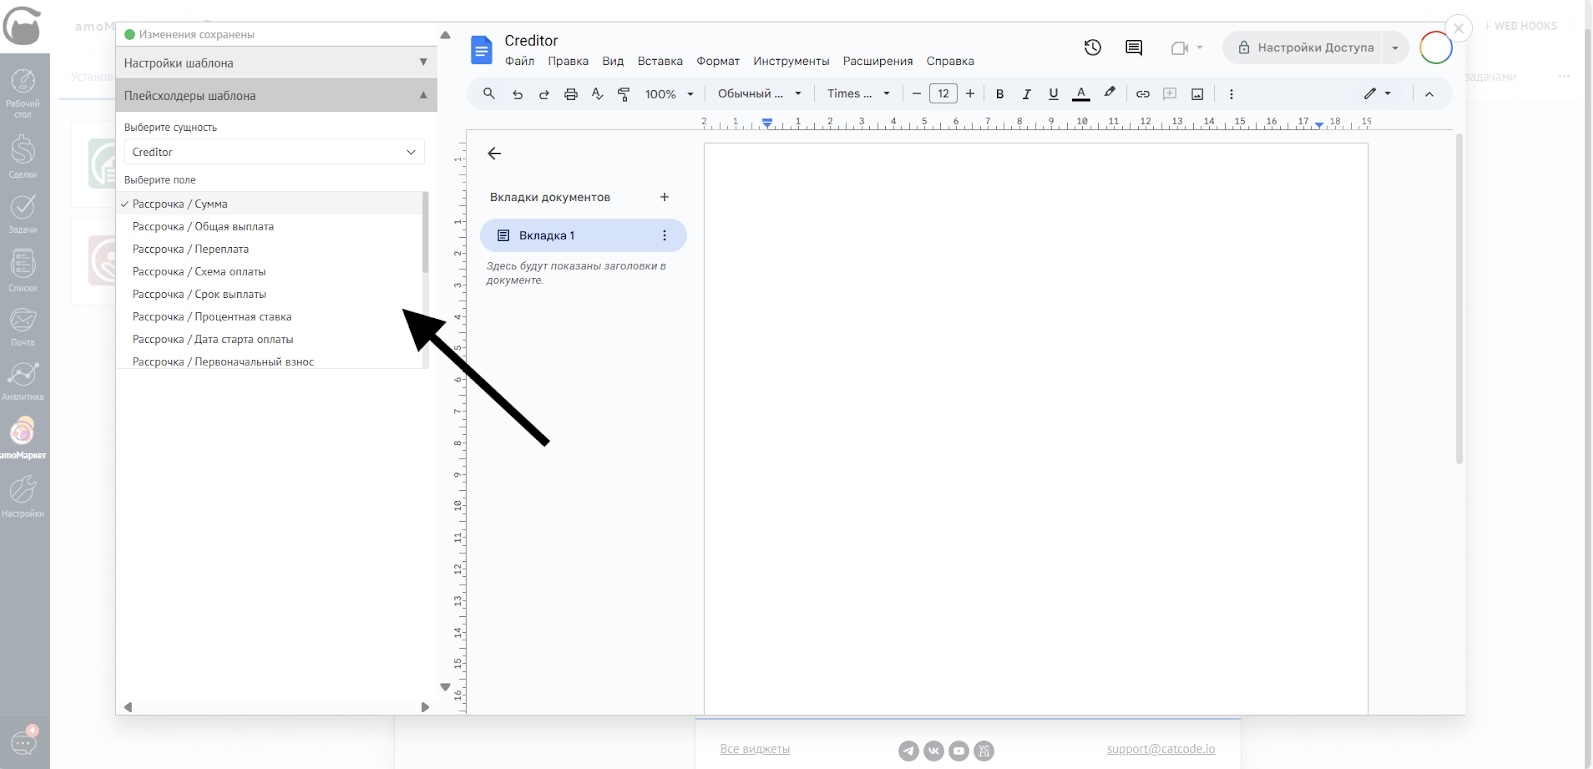Open version history clock icon
This screenshot has height=769, width=1593.
point(1093,47)
